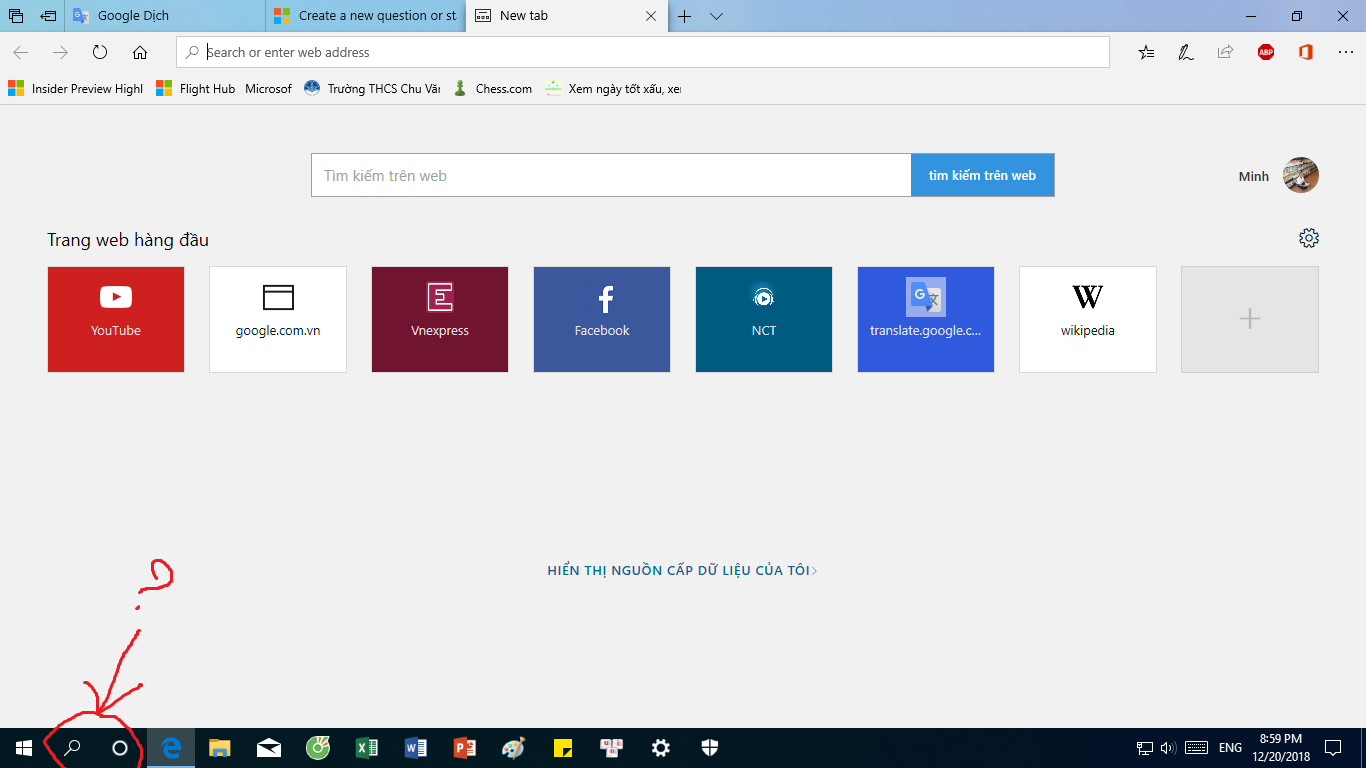Open Windows Settings gear on taskbar

pyautogui.click(x=660, y=748)
